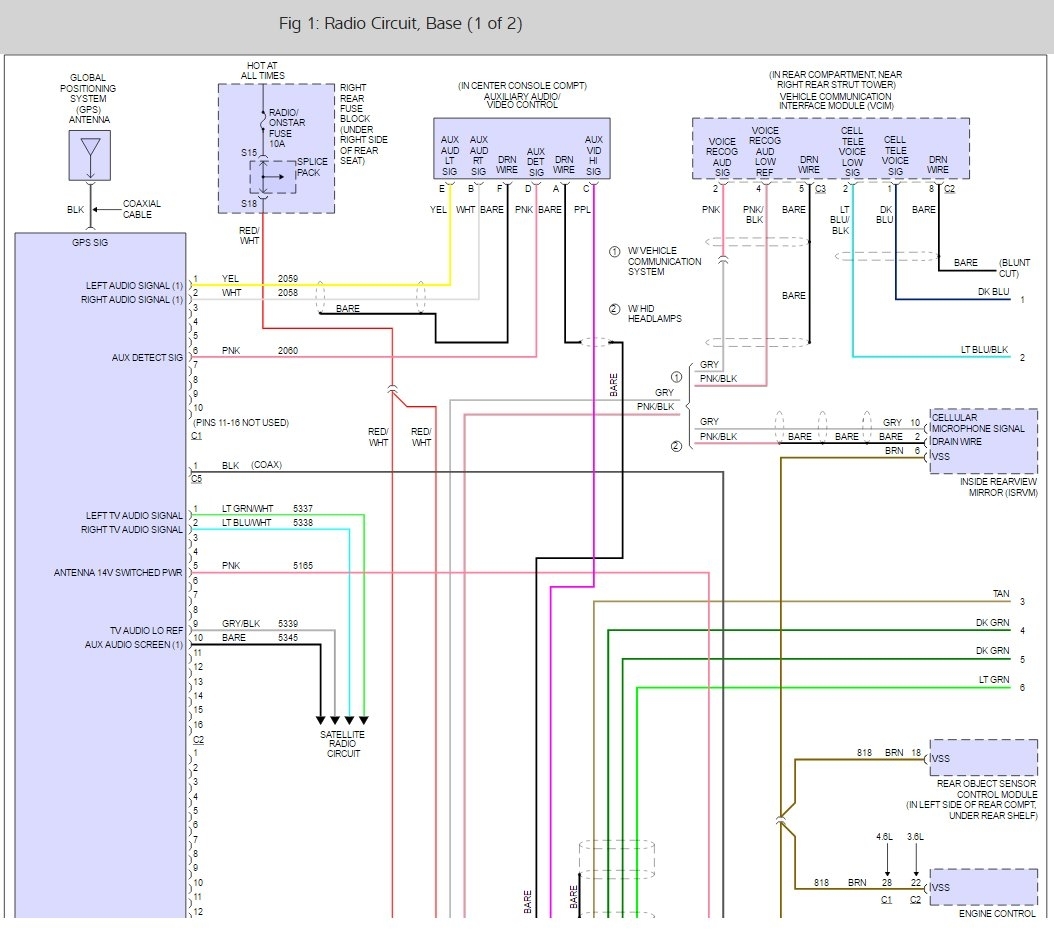Click the 'HOT AT ALL TIMES' label
This screenshot has height=932, width=1054.
pyautogui.click(x=263, y=71)
